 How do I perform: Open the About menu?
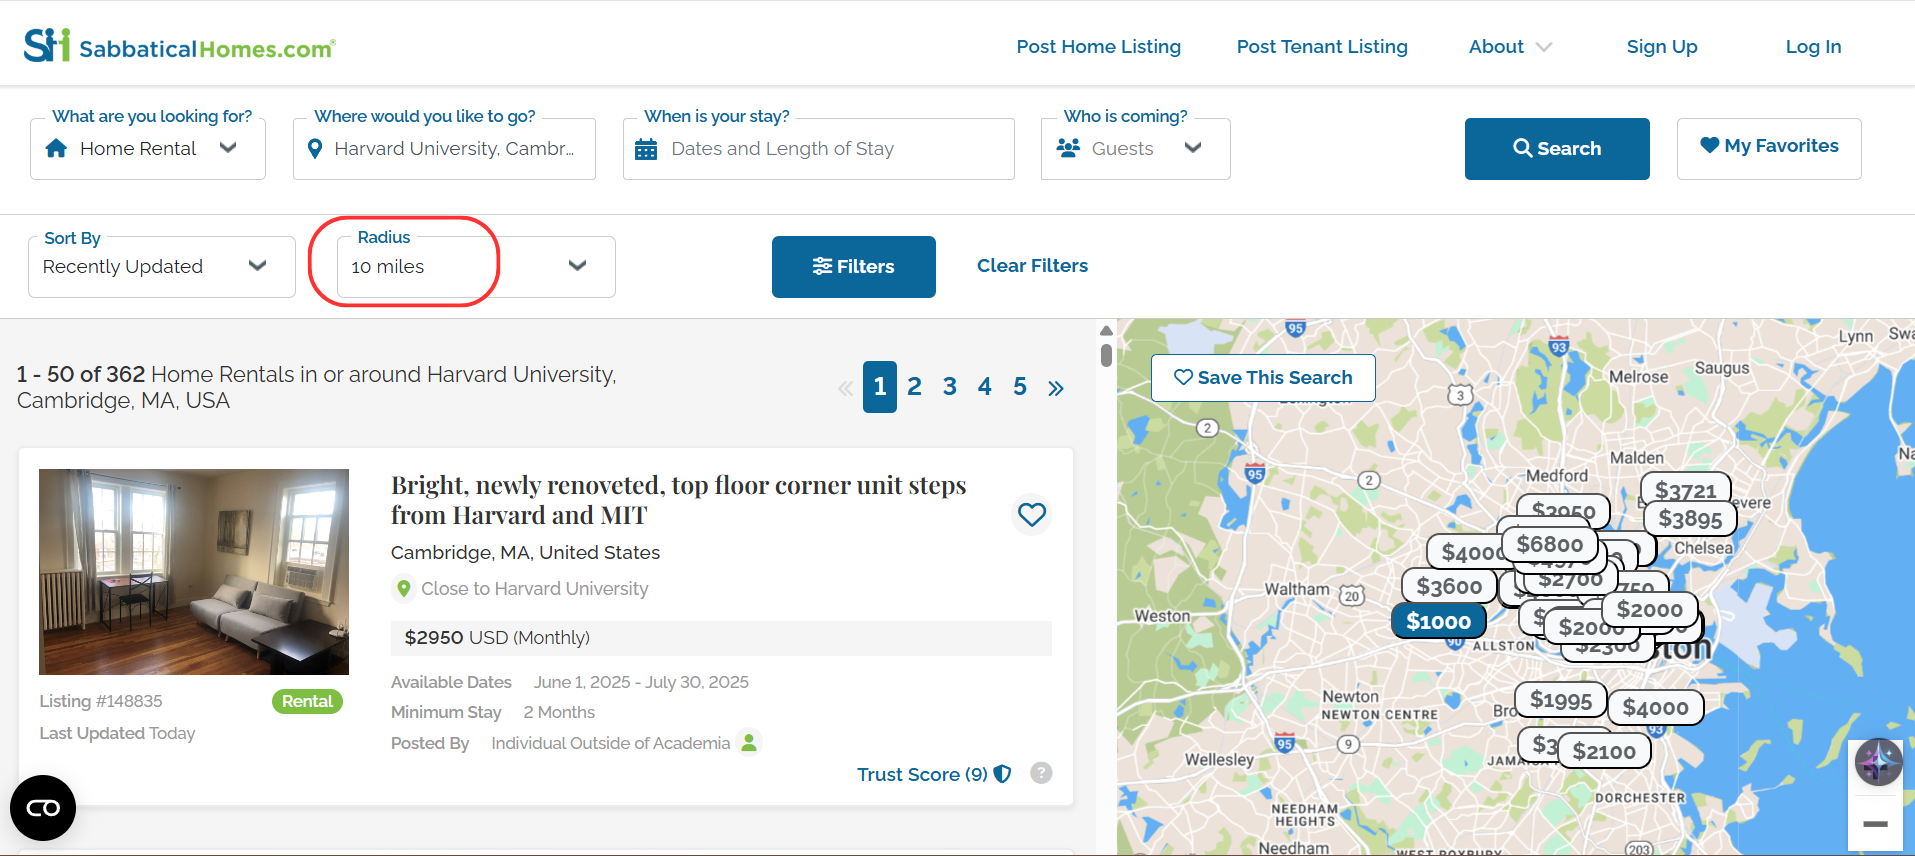click(x=1509, y=47)
